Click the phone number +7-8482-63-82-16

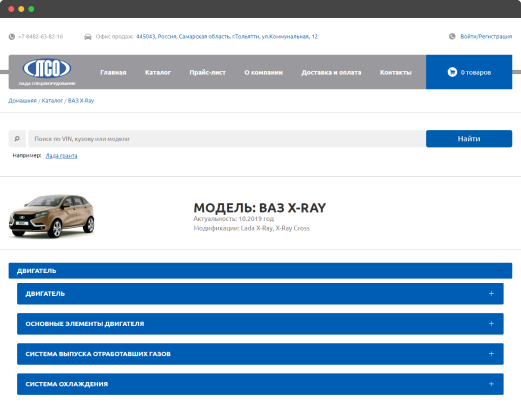41,37
